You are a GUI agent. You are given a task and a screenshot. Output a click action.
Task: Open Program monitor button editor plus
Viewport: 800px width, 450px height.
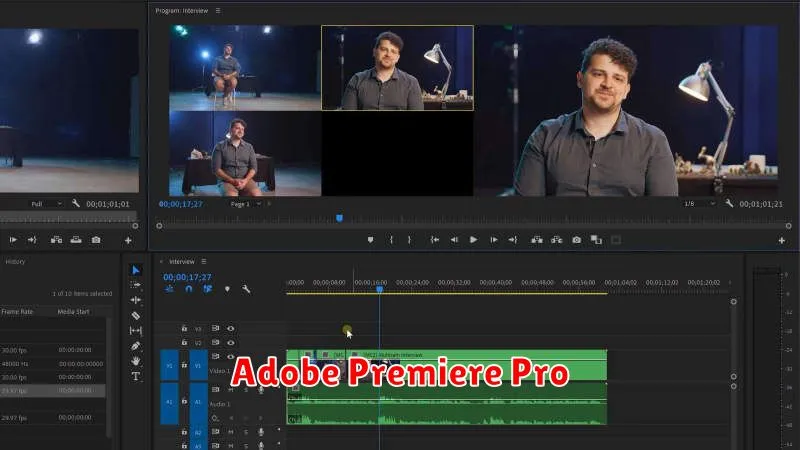point(782,240)
